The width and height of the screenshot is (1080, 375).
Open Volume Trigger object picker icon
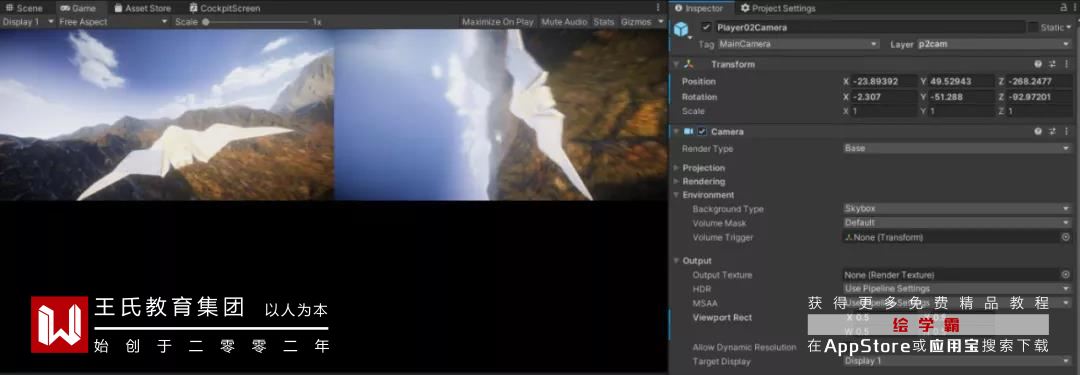click(x=1066, y=237)
